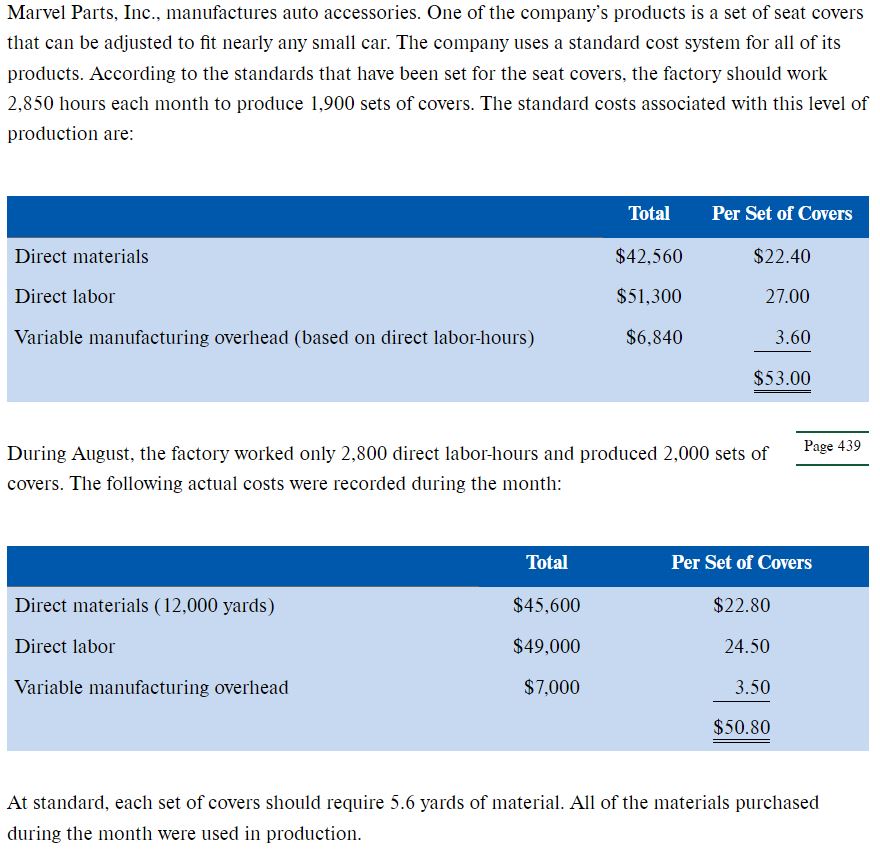Image resolution: width=880 pixels, height=867 pixels.
Task: Select the standard Direct materials total $42,560
Action: (x=649, y=256)
